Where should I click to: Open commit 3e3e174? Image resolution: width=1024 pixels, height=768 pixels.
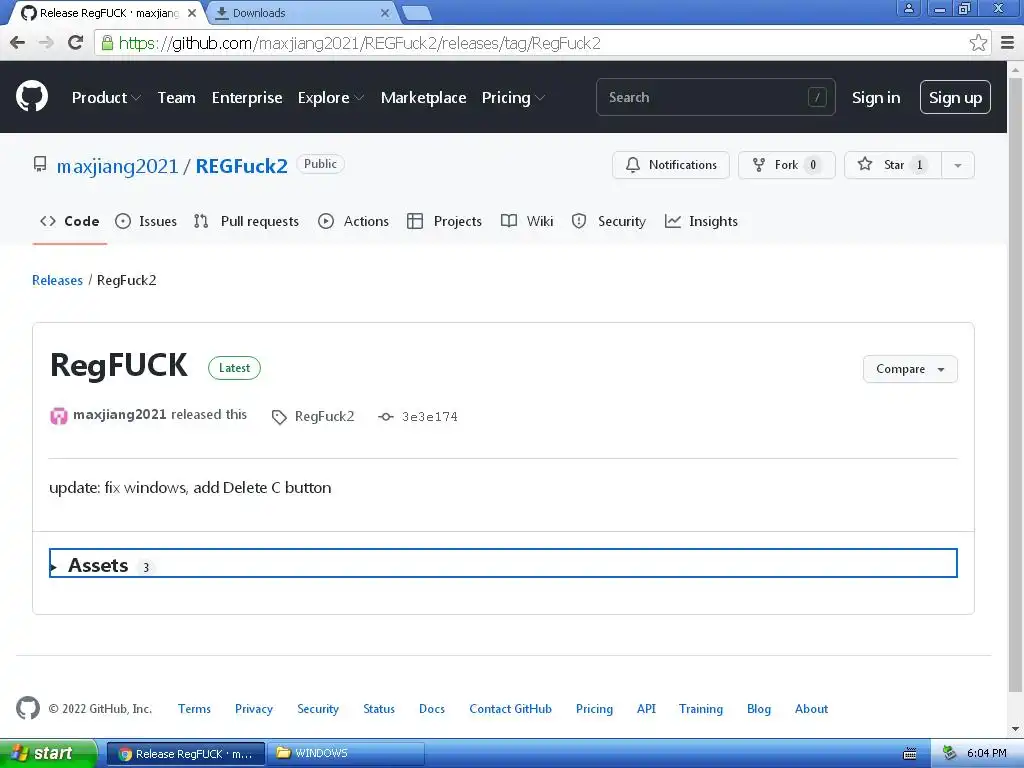pos(429,417)
